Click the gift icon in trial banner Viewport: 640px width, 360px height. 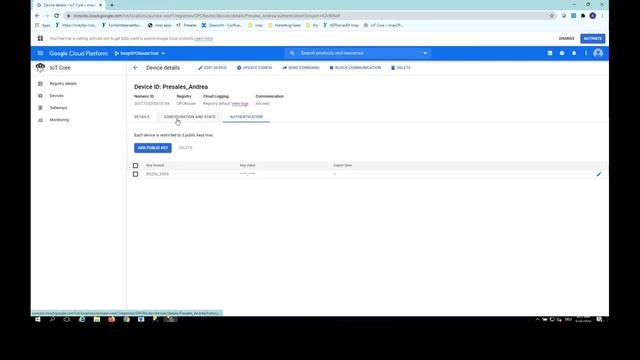tap(40, 38)
